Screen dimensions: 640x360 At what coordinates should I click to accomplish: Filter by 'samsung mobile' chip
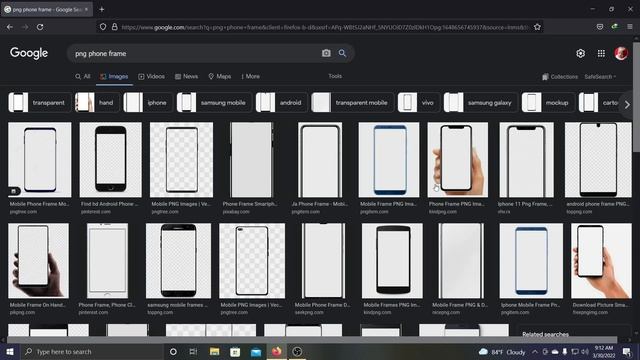(214, 102)
